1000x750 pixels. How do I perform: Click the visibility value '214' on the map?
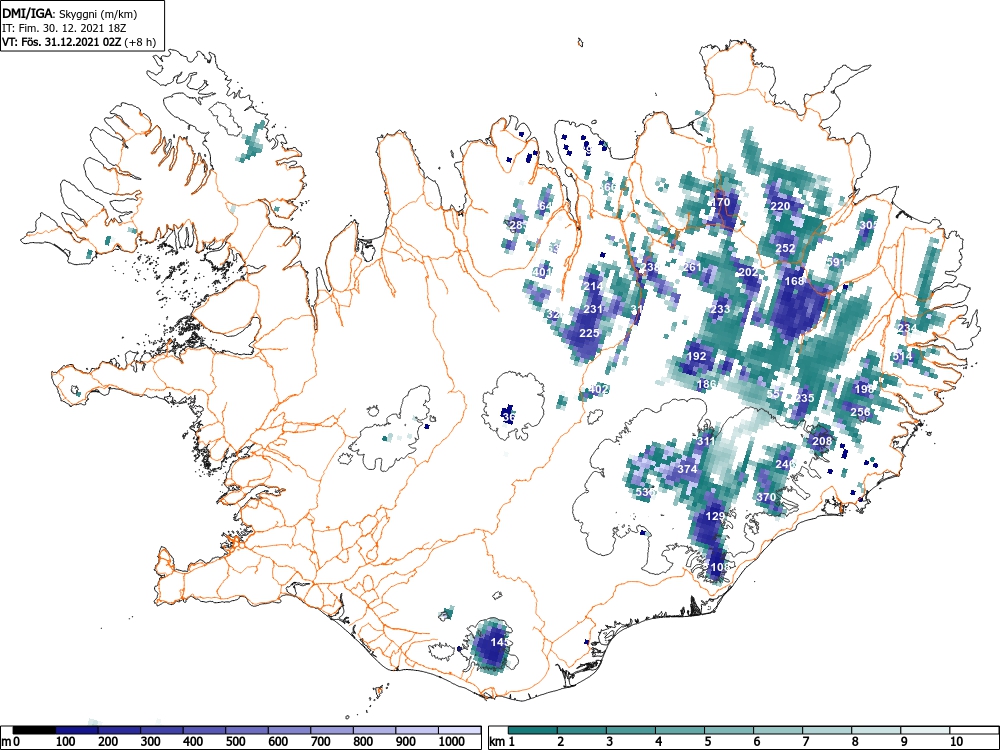[593, 286]
